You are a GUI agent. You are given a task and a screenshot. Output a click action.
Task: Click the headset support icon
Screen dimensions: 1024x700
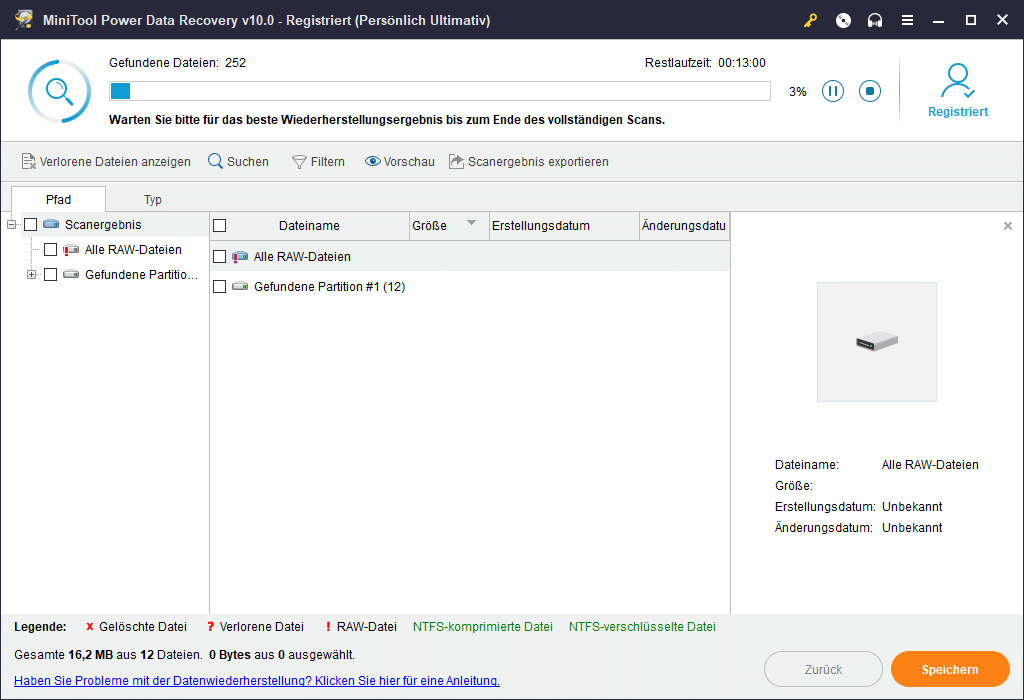(x=875, y=20)
